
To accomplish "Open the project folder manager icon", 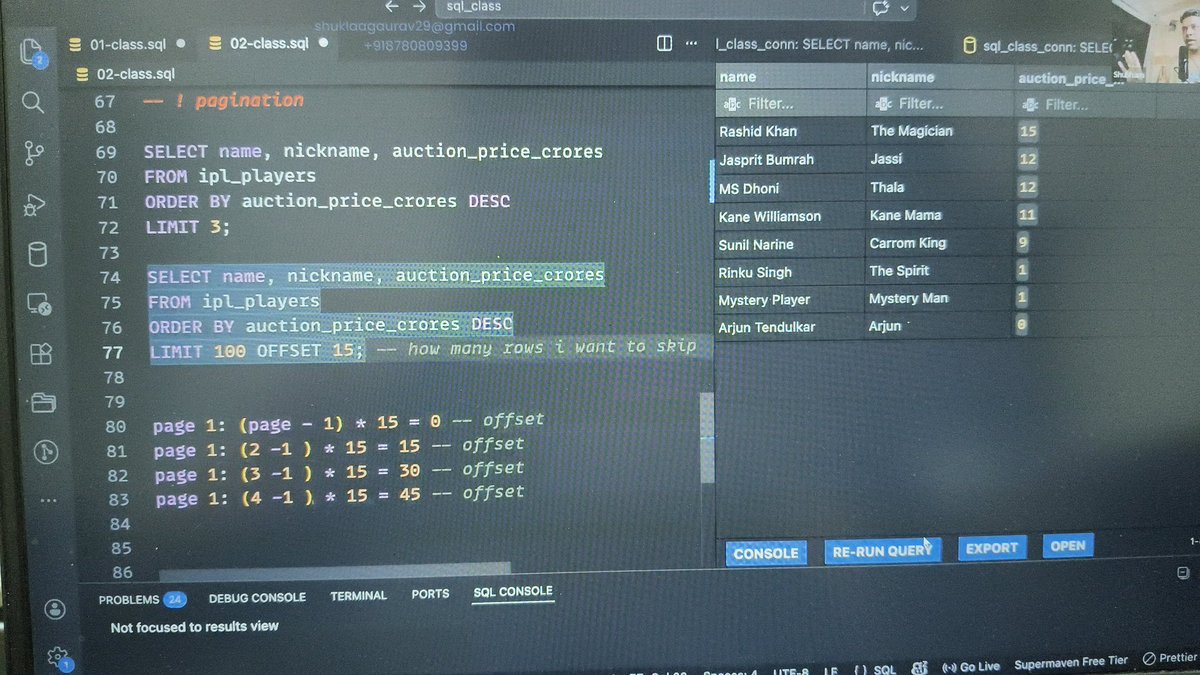I will pos(43,403).
